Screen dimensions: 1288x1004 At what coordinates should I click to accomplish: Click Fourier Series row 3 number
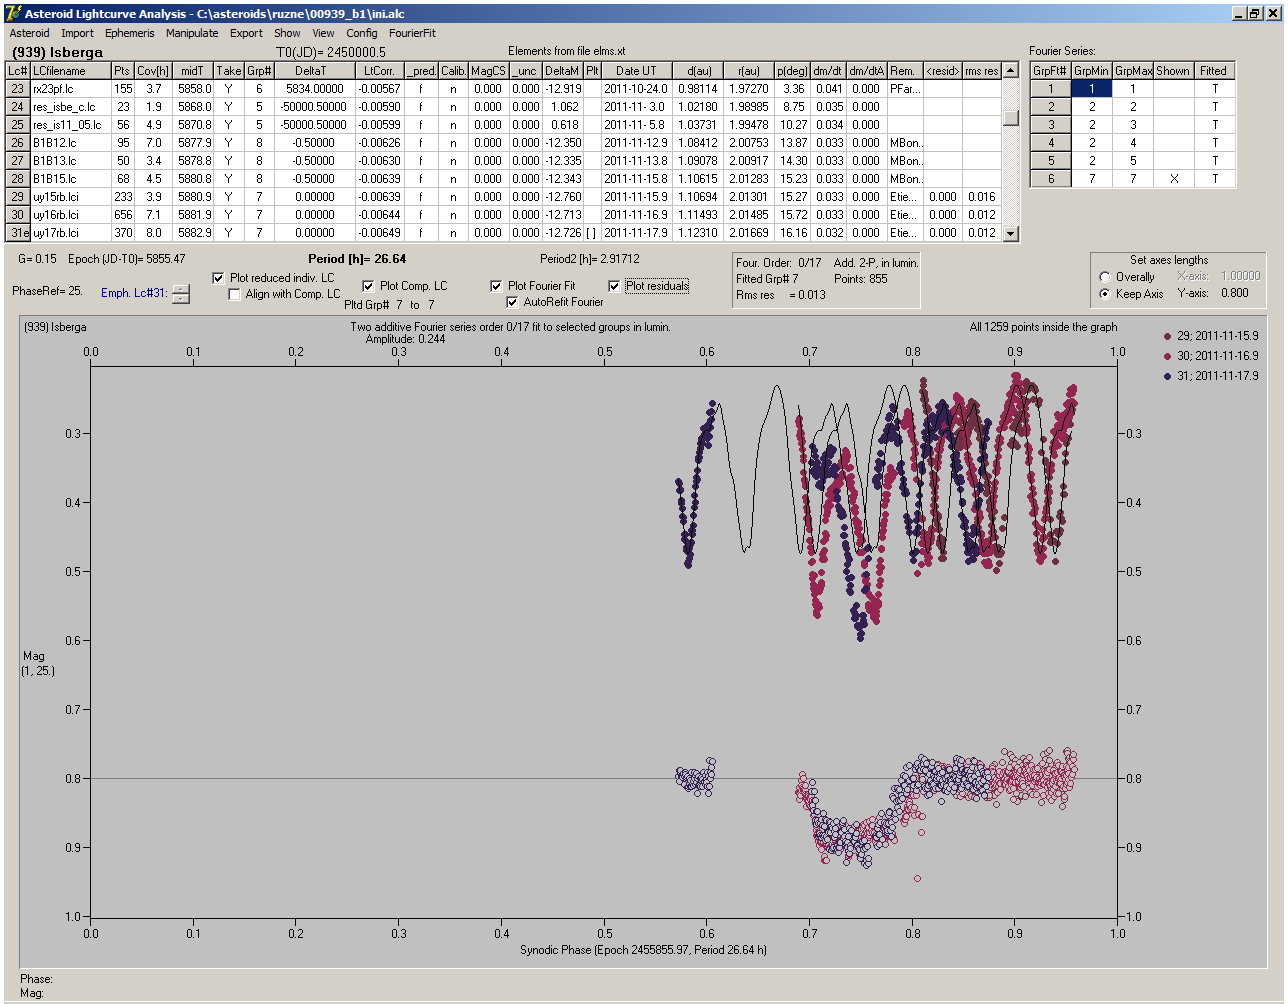pyautogui.click(x=1051, y=125)
